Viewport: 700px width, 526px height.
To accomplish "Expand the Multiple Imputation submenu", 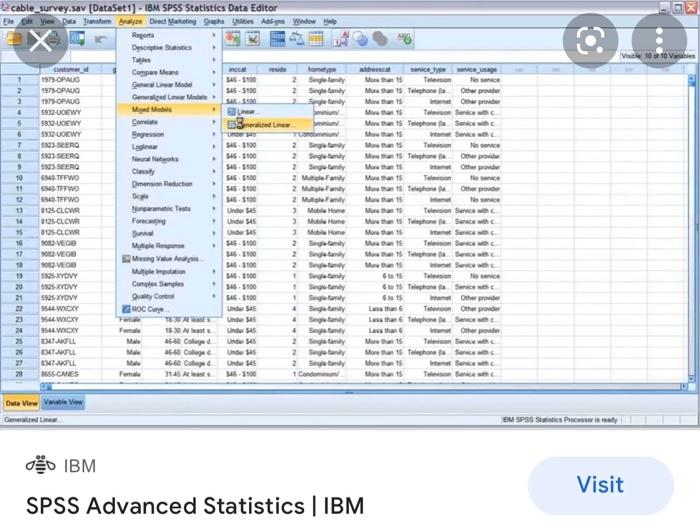I will point(169,271).
